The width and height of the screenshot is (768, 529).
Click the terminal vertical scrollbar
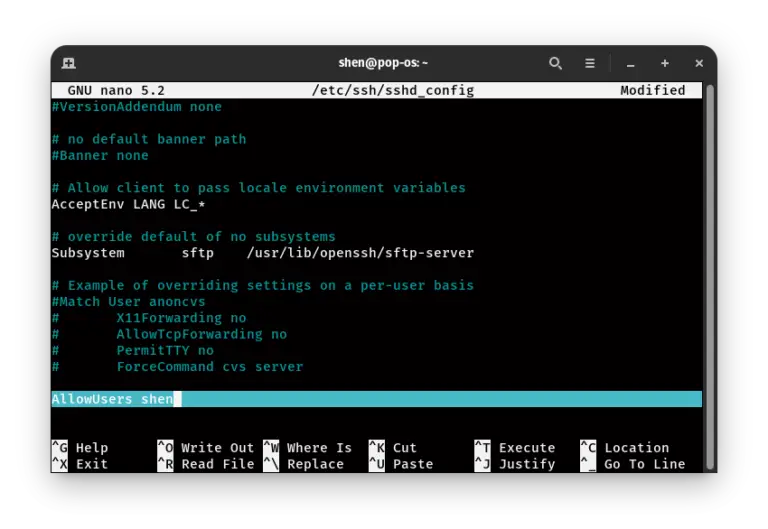click(x=710, y=278)
